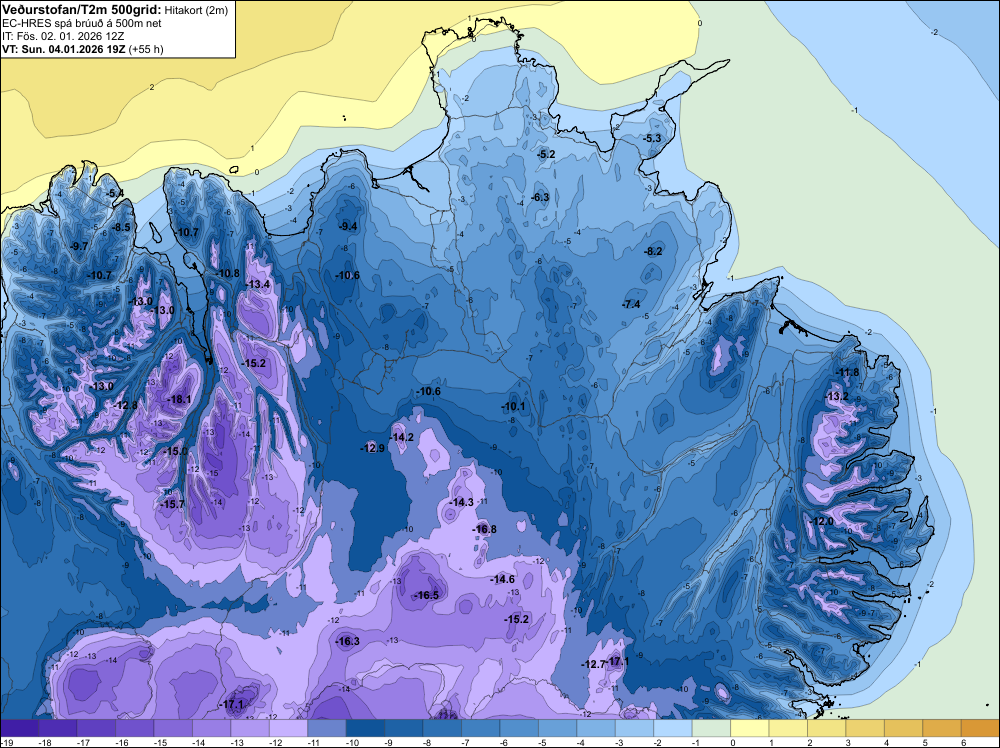Viewport: 1000px width, 748px height.
Task: Click the -14.6 temperature label
Action: (x=503, y=579)
